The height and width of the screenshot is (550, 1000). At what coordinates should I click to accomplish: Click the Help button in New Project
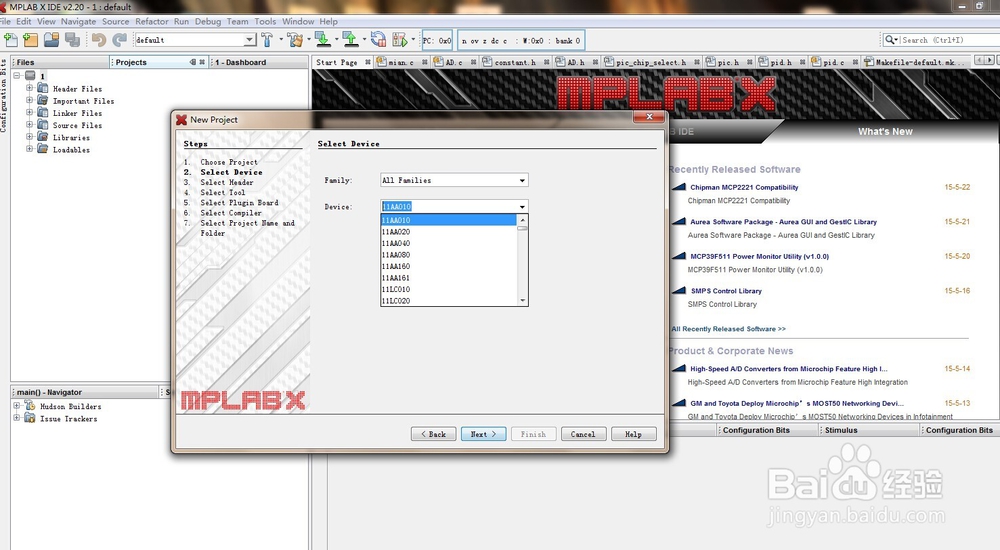click(x=633, y=434)
